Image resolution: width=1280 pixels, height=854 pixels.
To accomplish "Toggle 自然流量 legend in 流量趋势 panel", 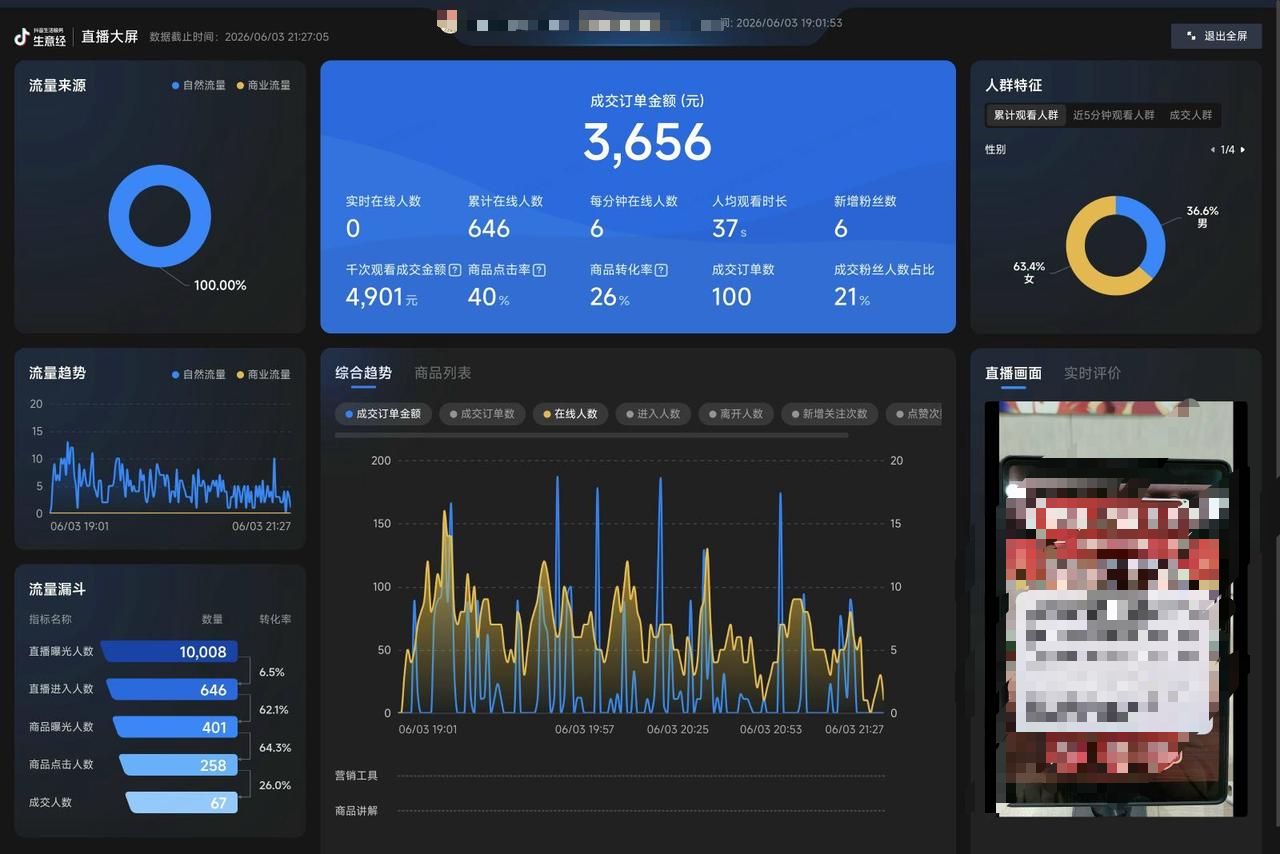I will [199, 375].
